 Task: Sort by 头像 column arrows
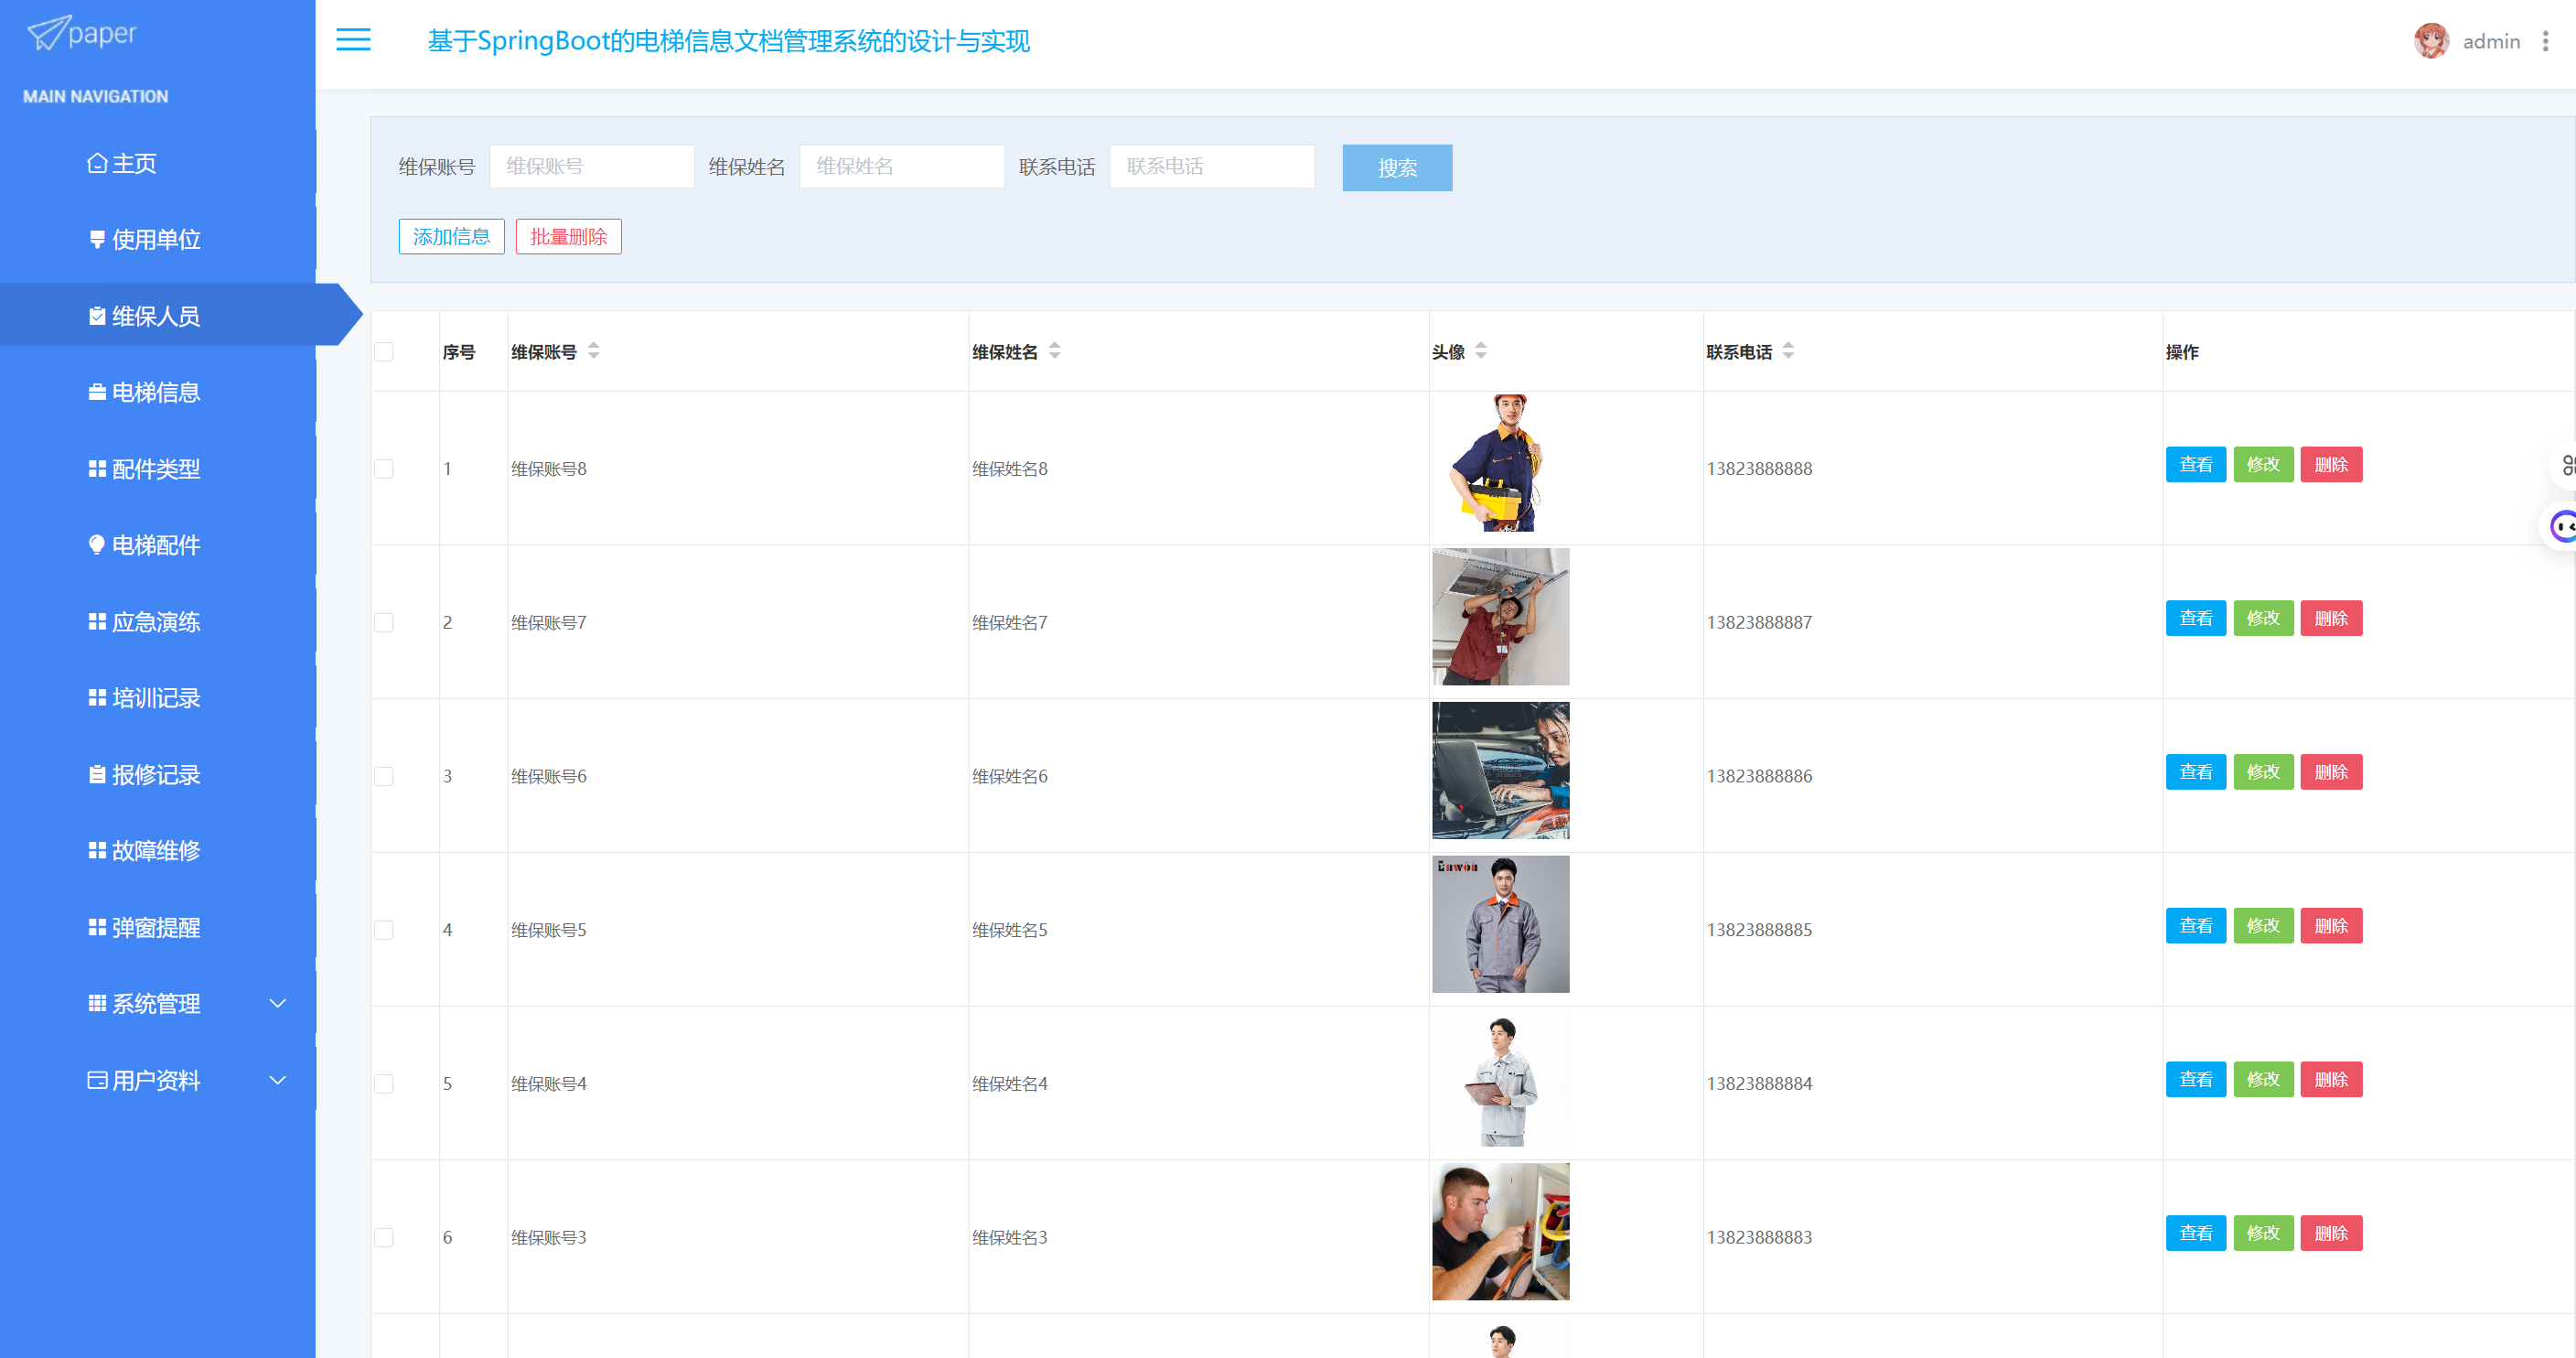tap(1481, 350)
